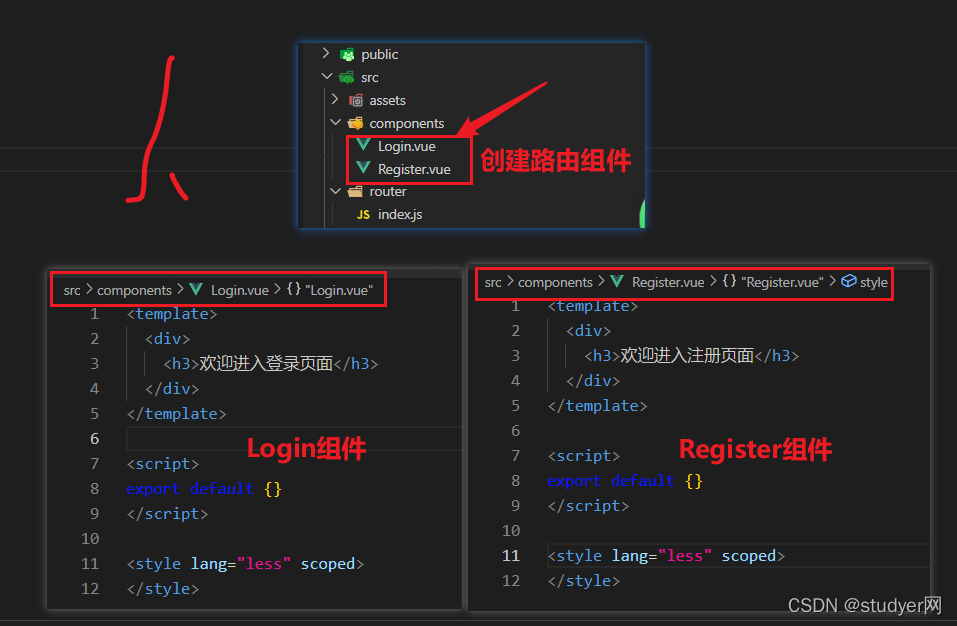Screen dimensions: 957x626
Task: Click the JS icon beside index.js
Action: pyautogui.click(x=363, y=214)
